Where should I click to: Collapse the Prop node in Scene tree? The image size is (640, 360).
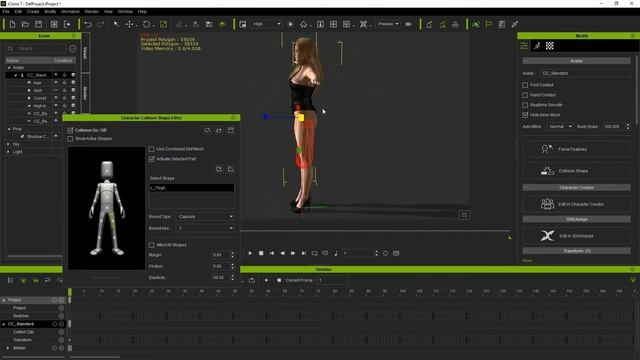pyautogui.click(x=9, y=129)
